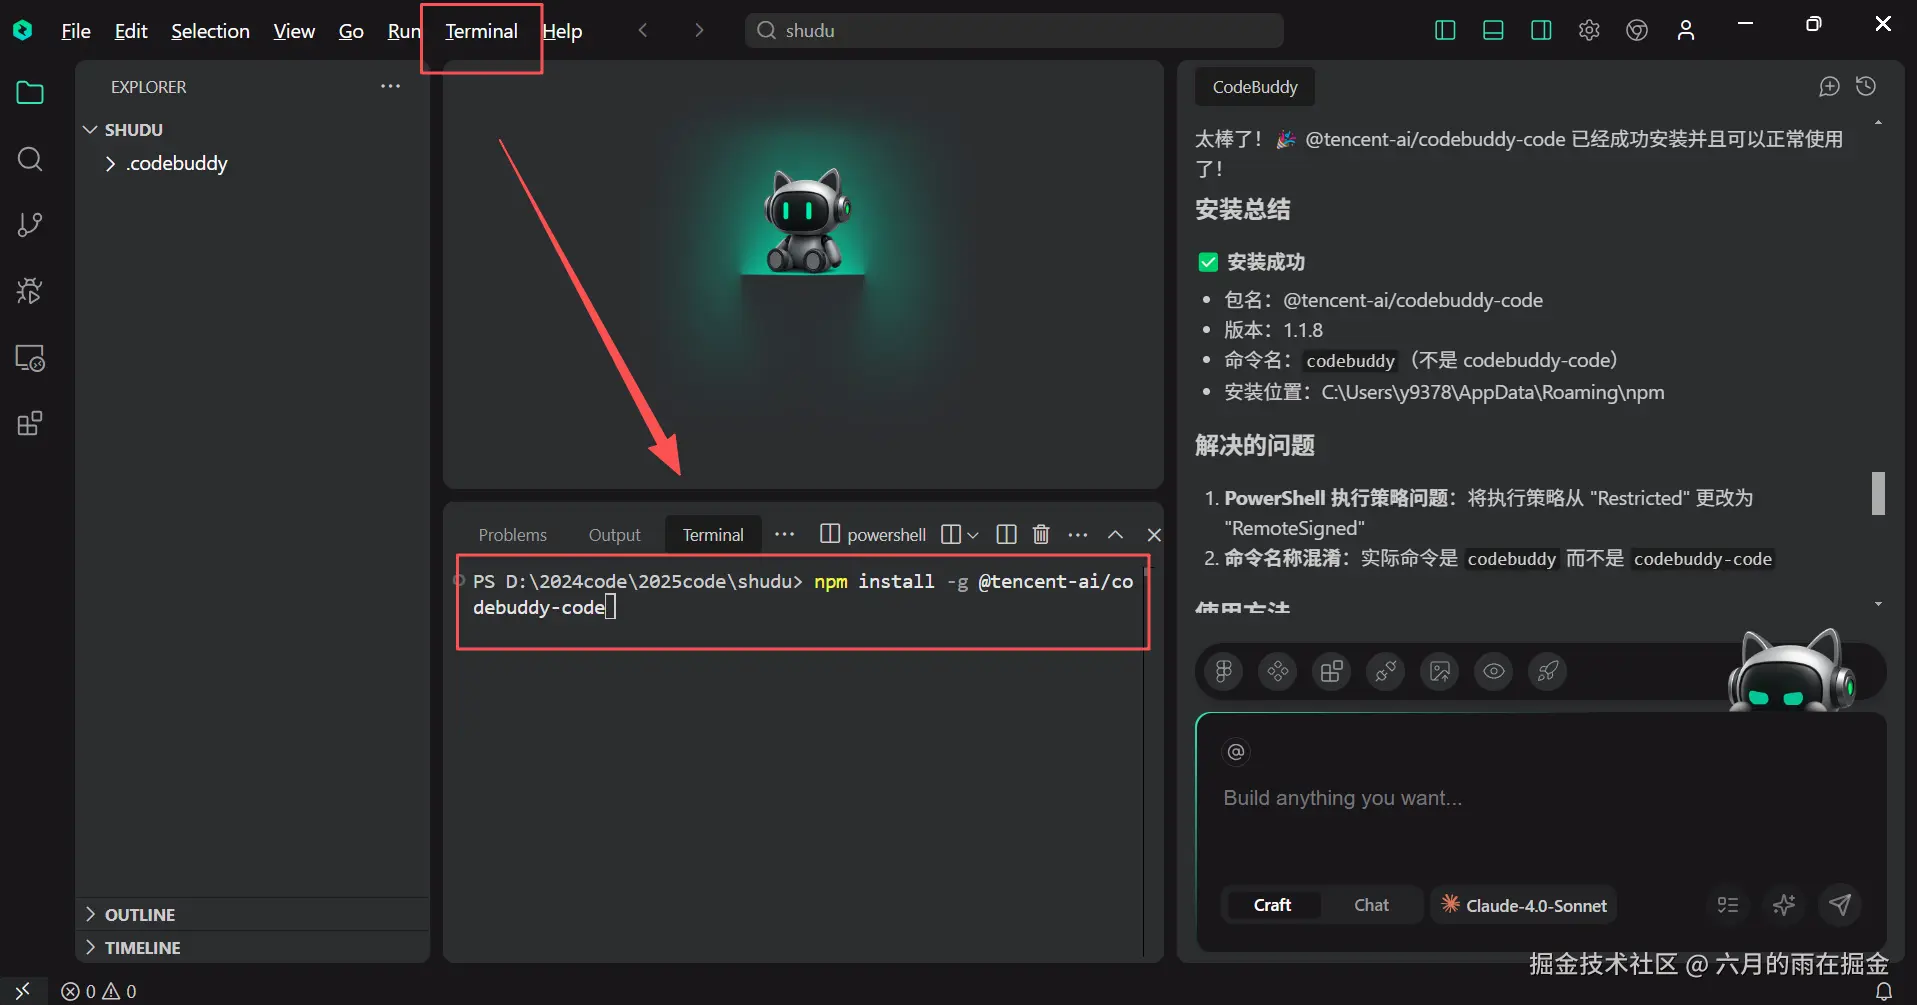
Task: Click the powershell terminal label
Action: 875,535
